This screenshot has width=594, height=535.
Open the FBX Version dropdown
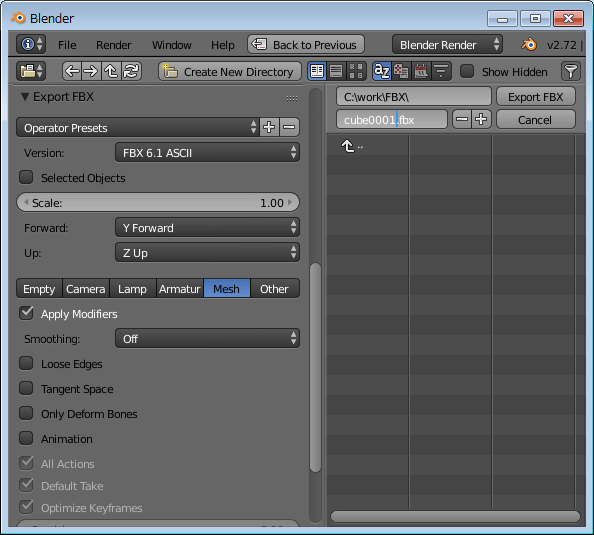coord(207,152)
